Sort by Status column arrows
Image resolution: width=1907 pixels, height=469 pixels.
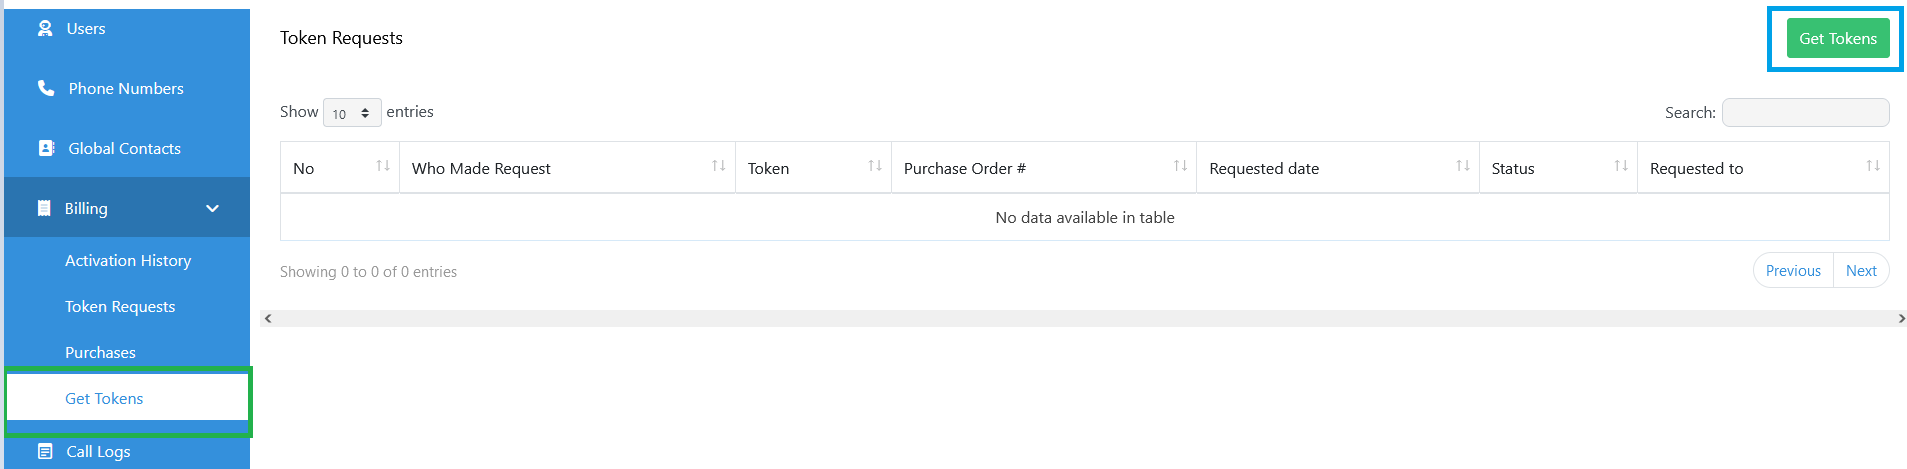tap(1620, 166)
